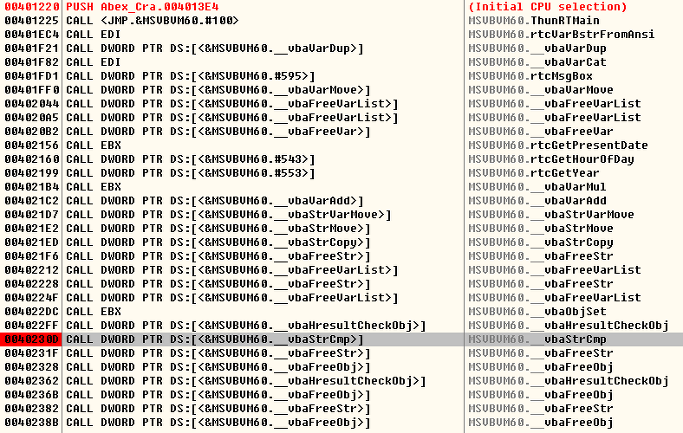Click the __vbaStrCmp call instruction

pyautogui.click(x=215, y=340)
